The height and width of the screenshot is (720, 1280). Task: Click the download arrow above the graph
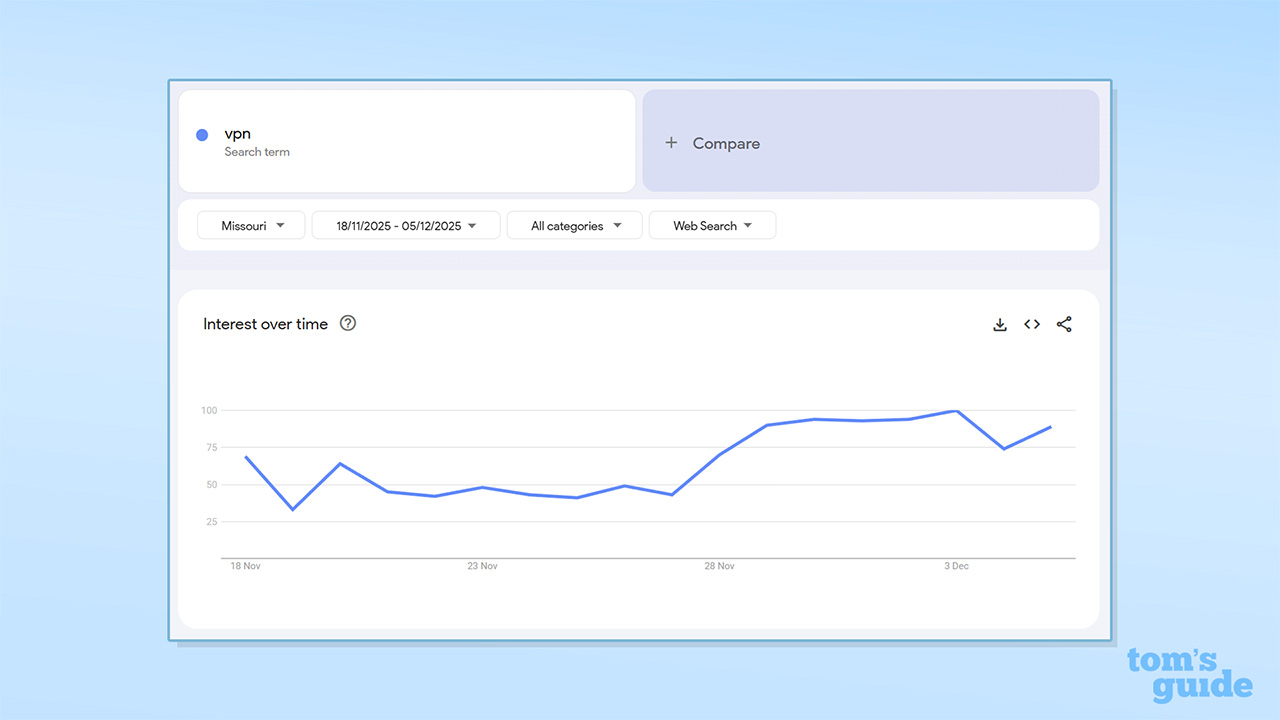coord(1000,324)
